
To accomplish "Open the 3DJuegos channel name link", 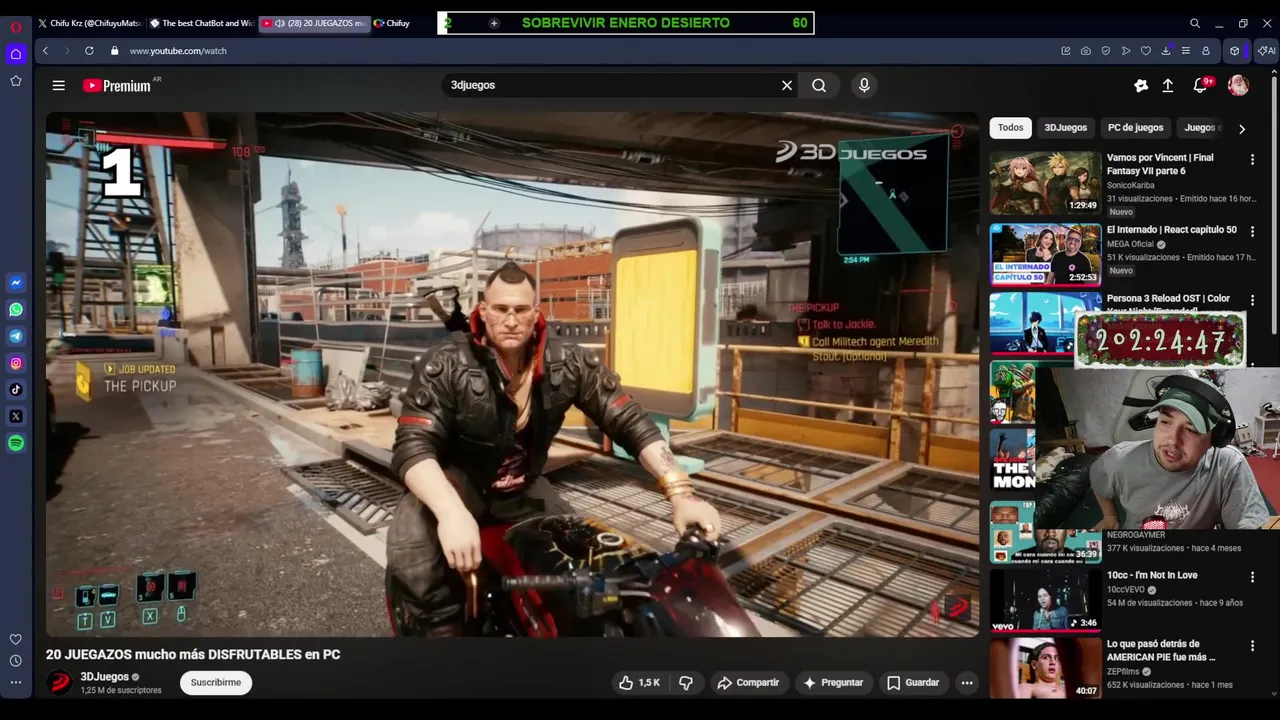I will (x=105, y=677).
